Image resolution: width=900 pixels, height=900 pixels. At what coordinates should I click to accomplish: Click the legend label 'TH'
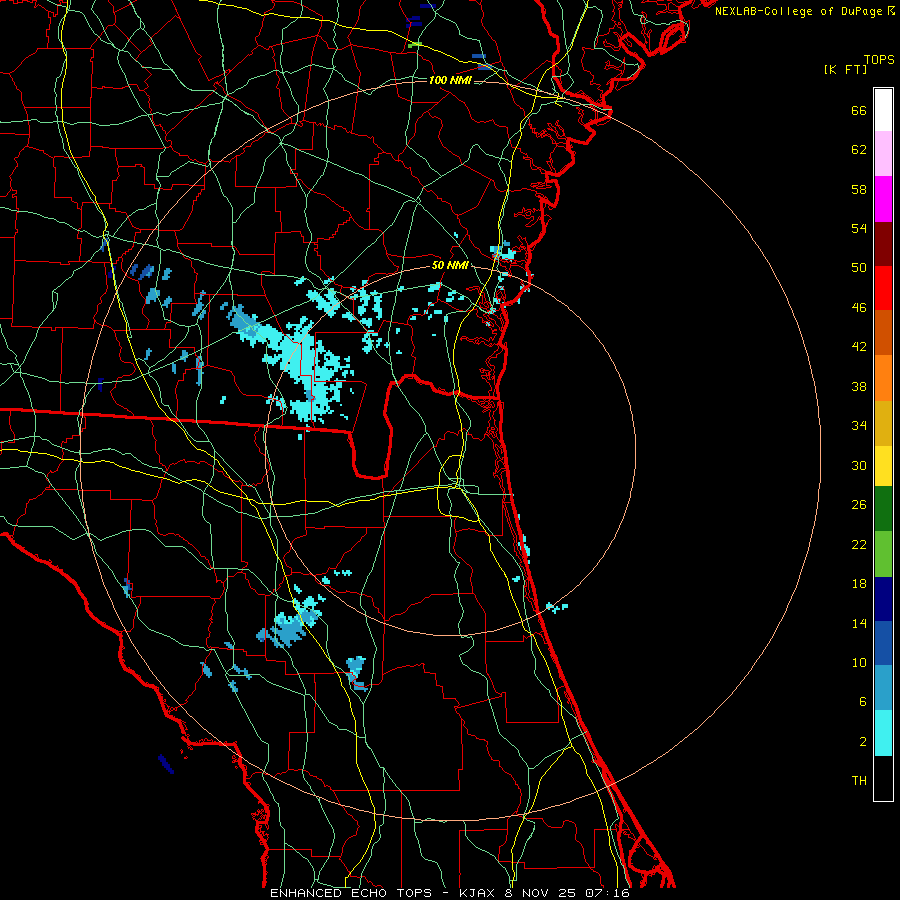859,781
